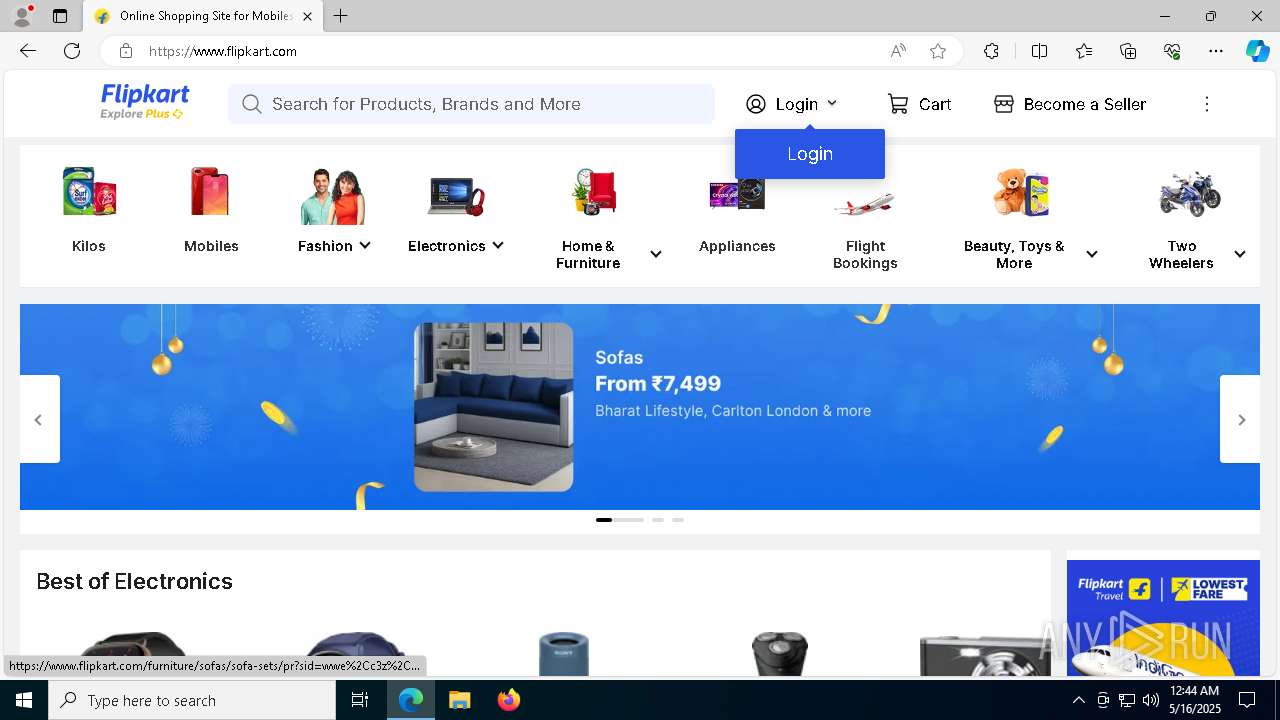Open the Sofas From ₹7,499 banner
The width and height of the screenshot is (1280, 720).
[x=640, y=407]
